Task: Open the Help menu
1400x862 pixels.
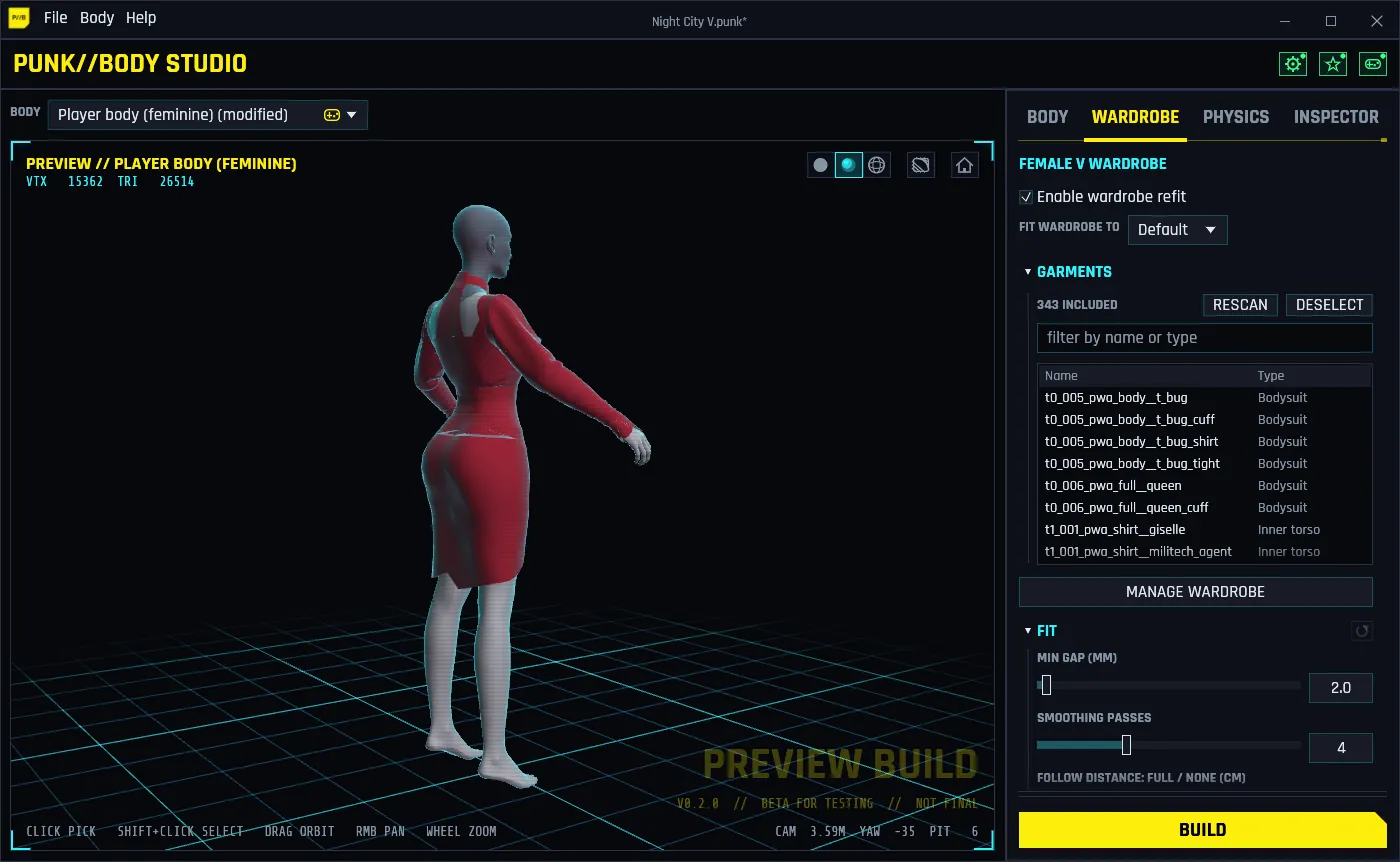Action: (x=141, y=18)
